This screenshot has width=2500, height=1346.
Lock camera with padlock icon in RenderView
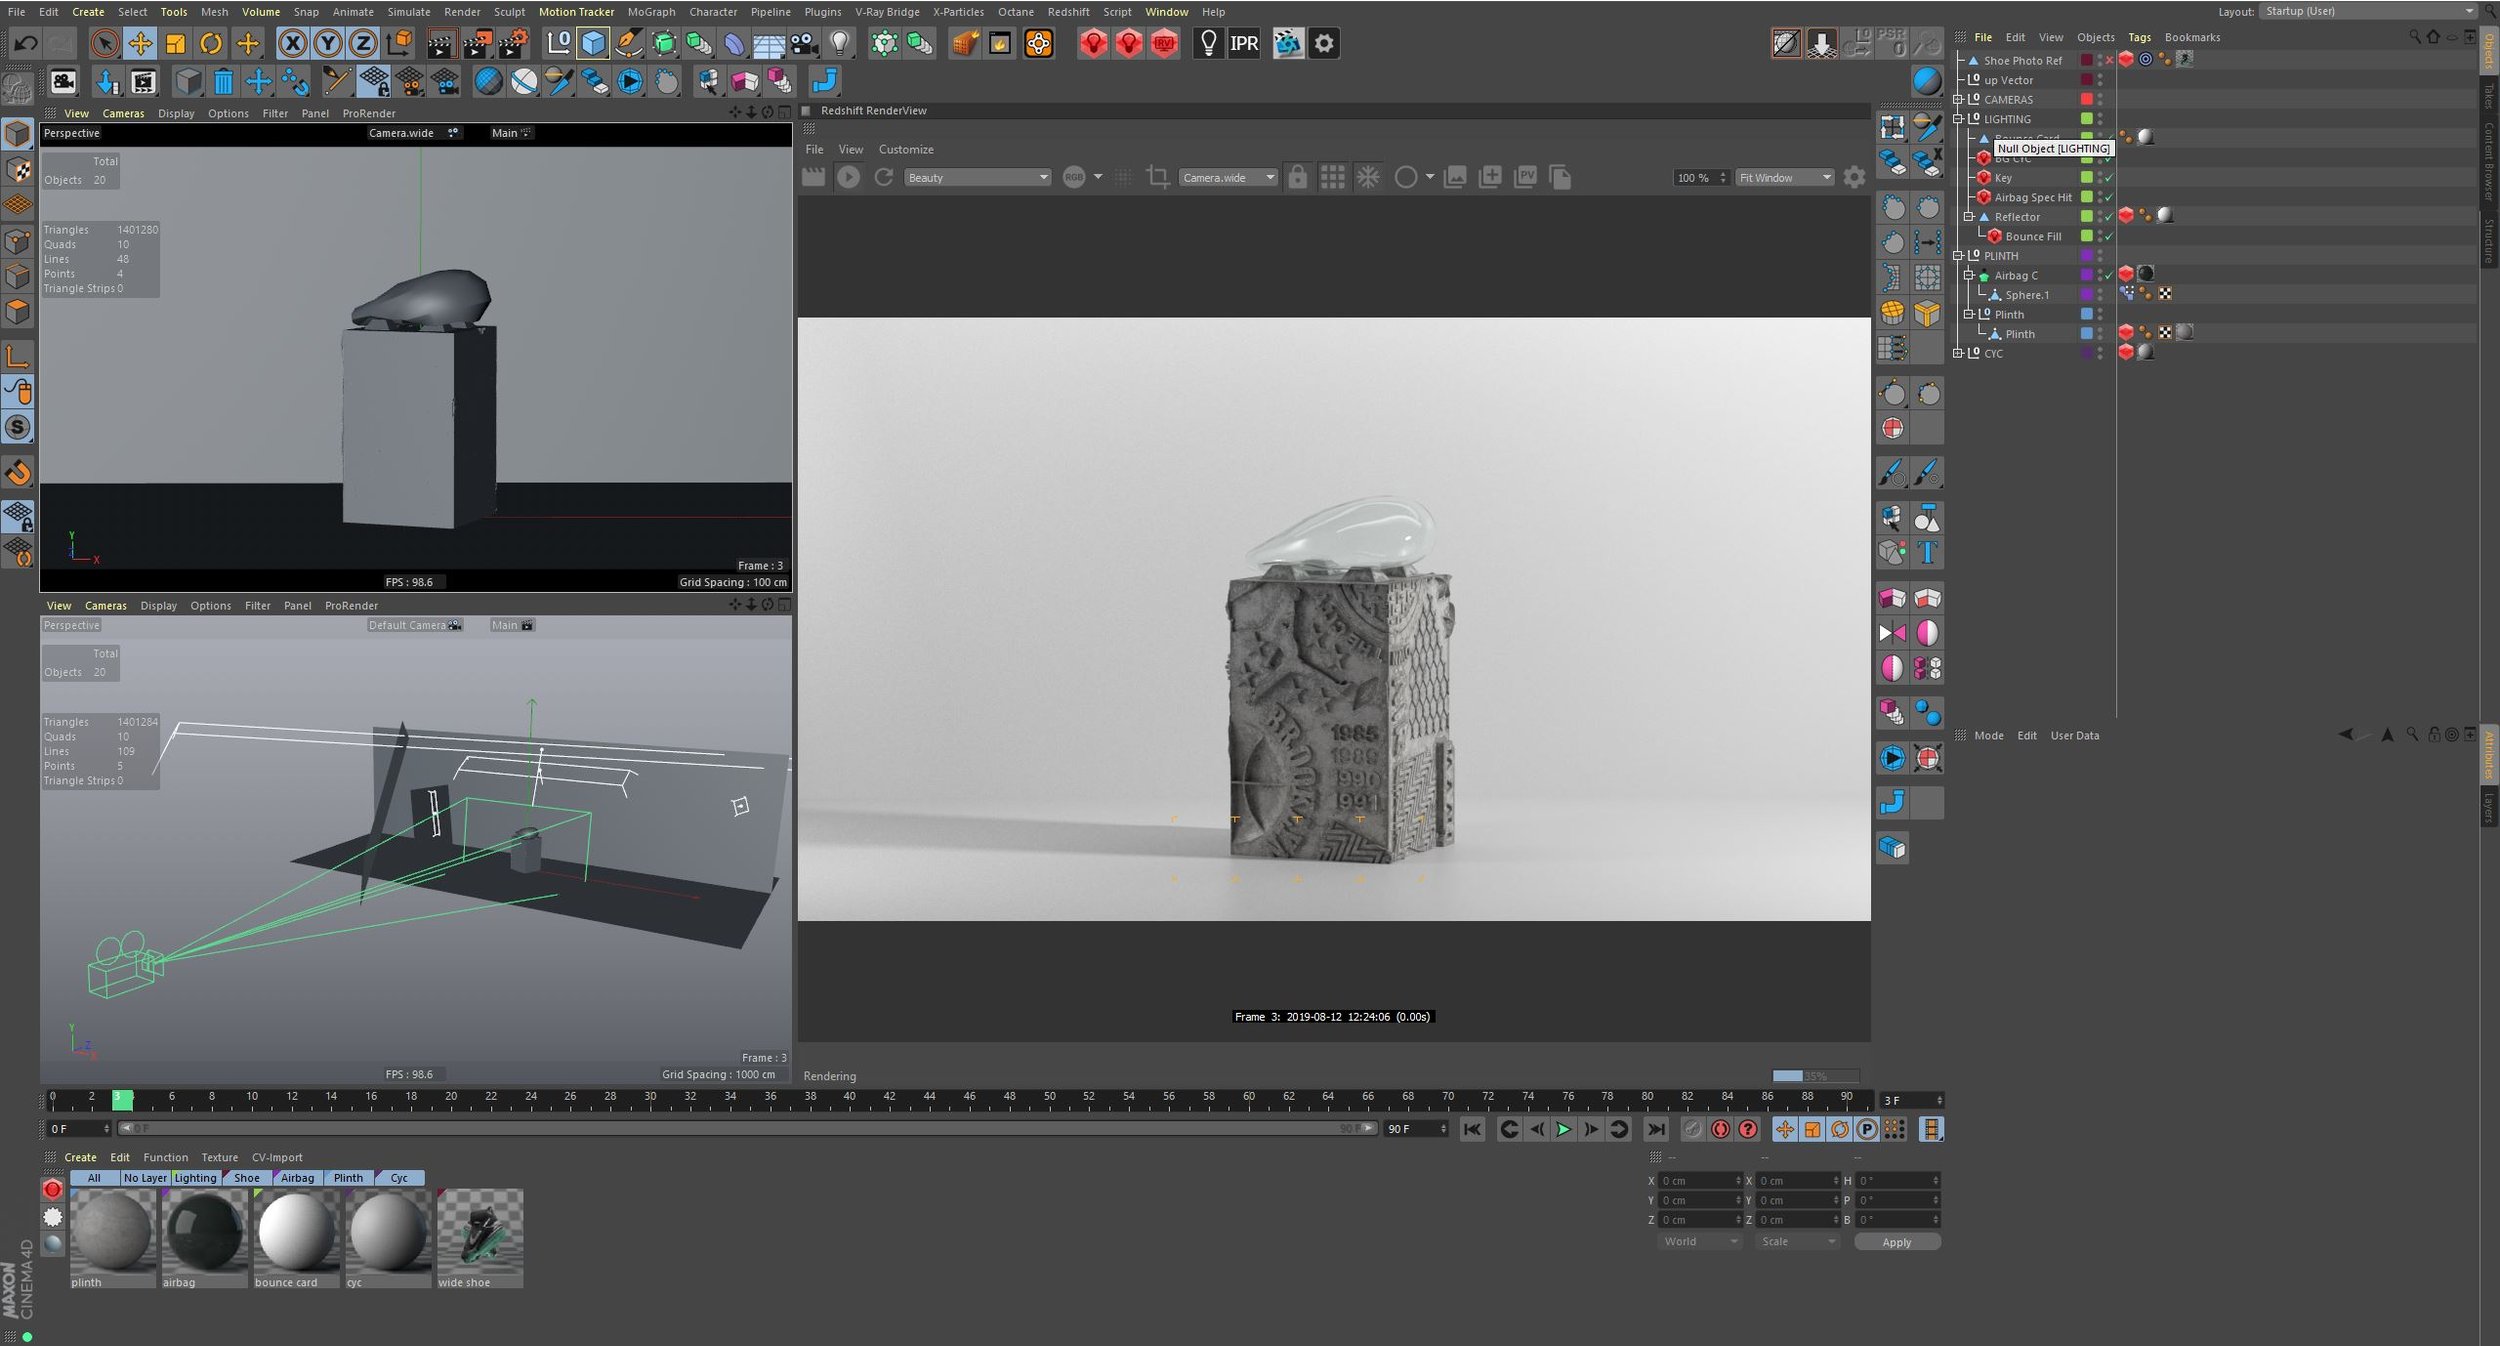tap(1297, 177)
